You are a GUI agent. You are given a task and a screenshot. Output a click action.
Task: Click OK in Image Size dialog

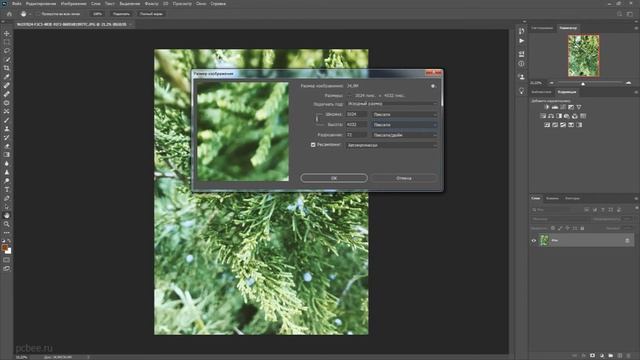[334, 178]
